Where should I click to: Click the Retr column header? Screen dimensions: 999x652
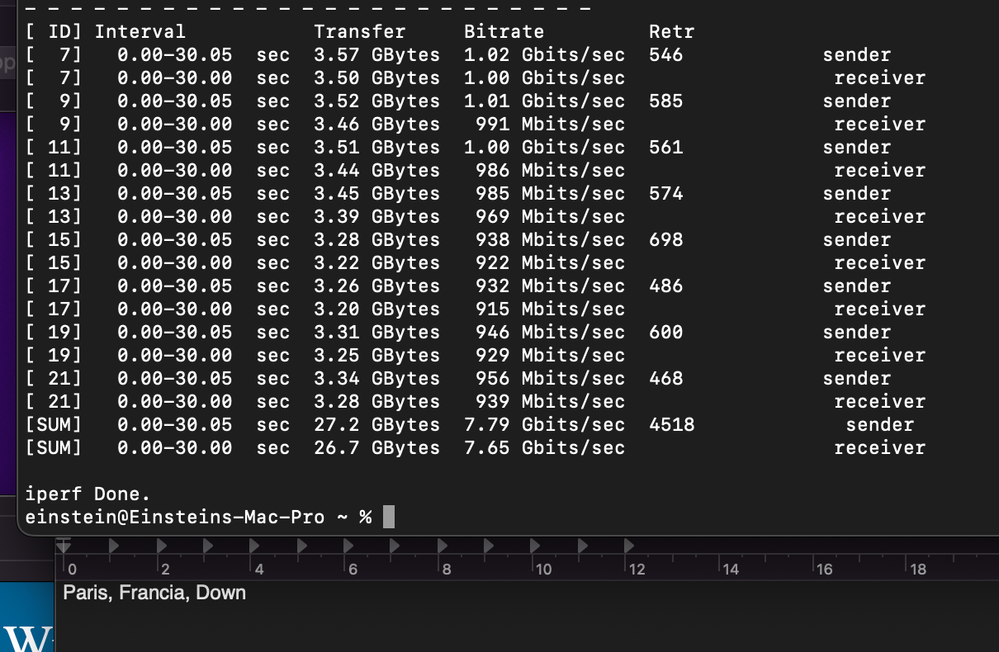pyautogui.click(x=671, y=32)
